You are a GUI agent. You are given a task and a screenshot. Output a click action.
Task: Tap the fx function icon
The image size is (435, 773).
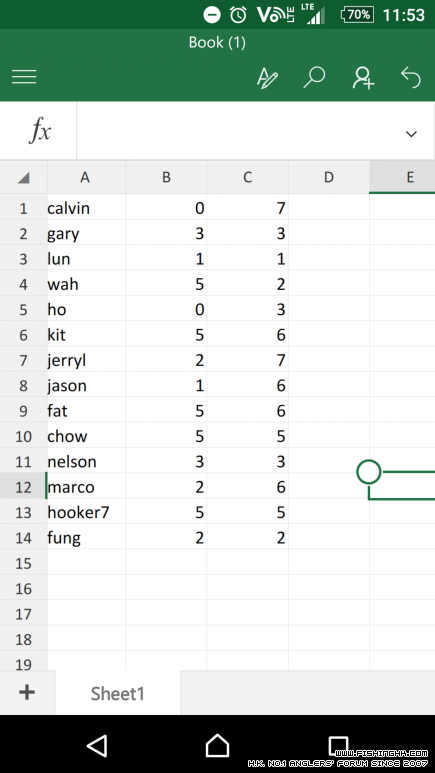click(39, 131)
